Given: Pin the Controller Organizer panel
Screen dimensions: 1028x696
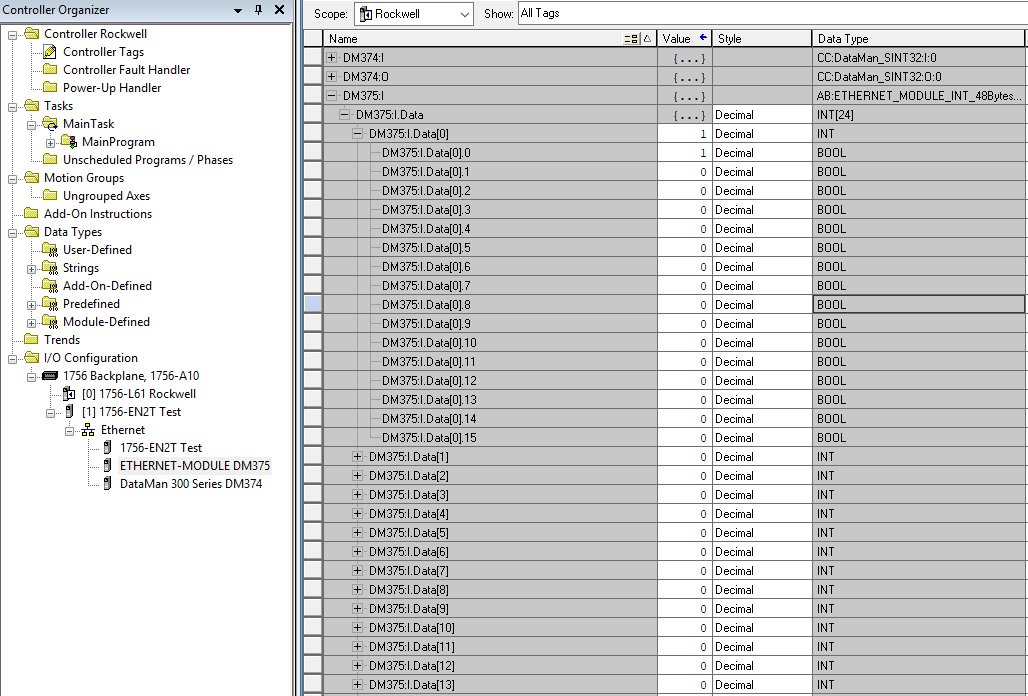Looking at the screenshot, I should (258, 10).
